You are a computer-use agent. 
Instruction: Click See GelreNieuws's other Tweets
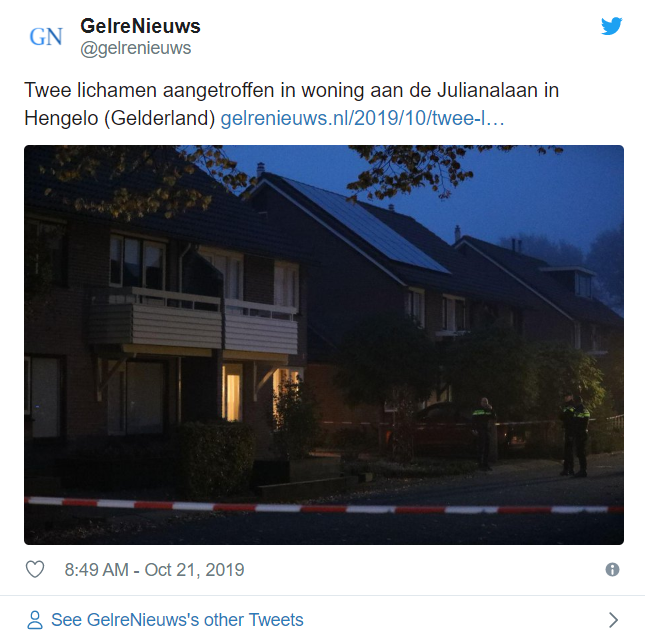coord(177,620)
